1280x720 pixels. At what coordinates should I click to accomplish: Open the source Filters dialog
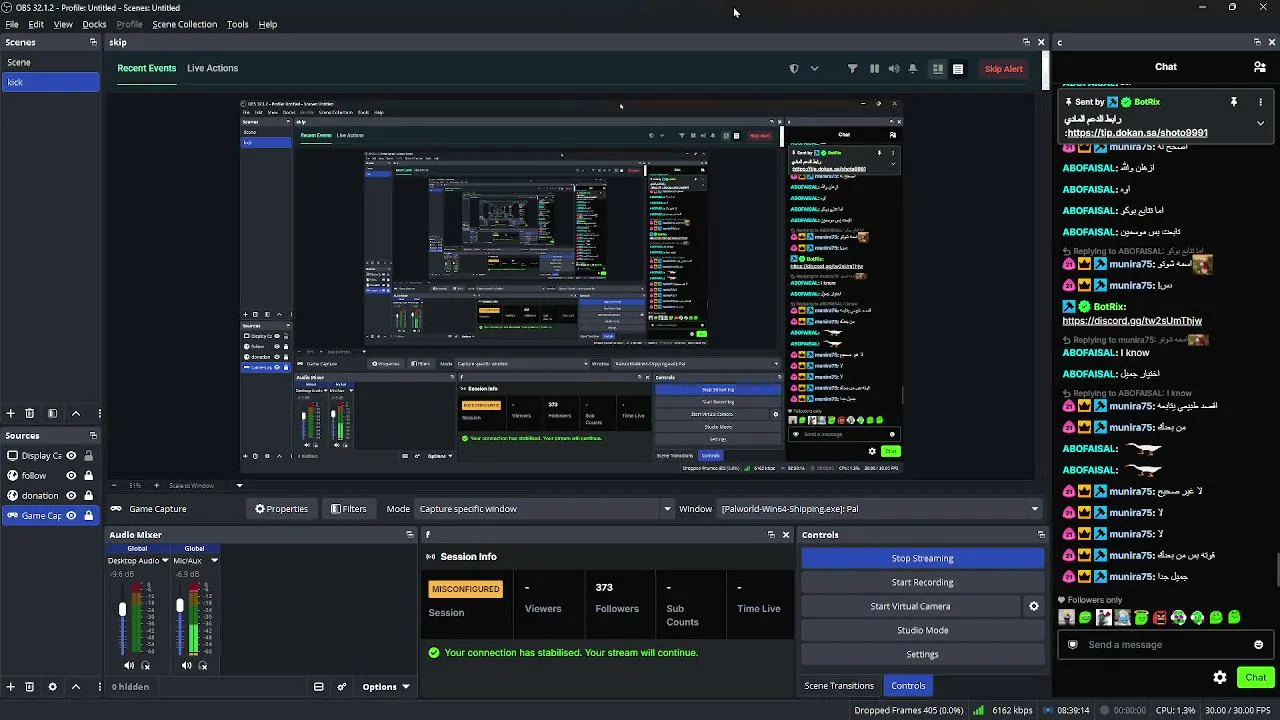349,509
